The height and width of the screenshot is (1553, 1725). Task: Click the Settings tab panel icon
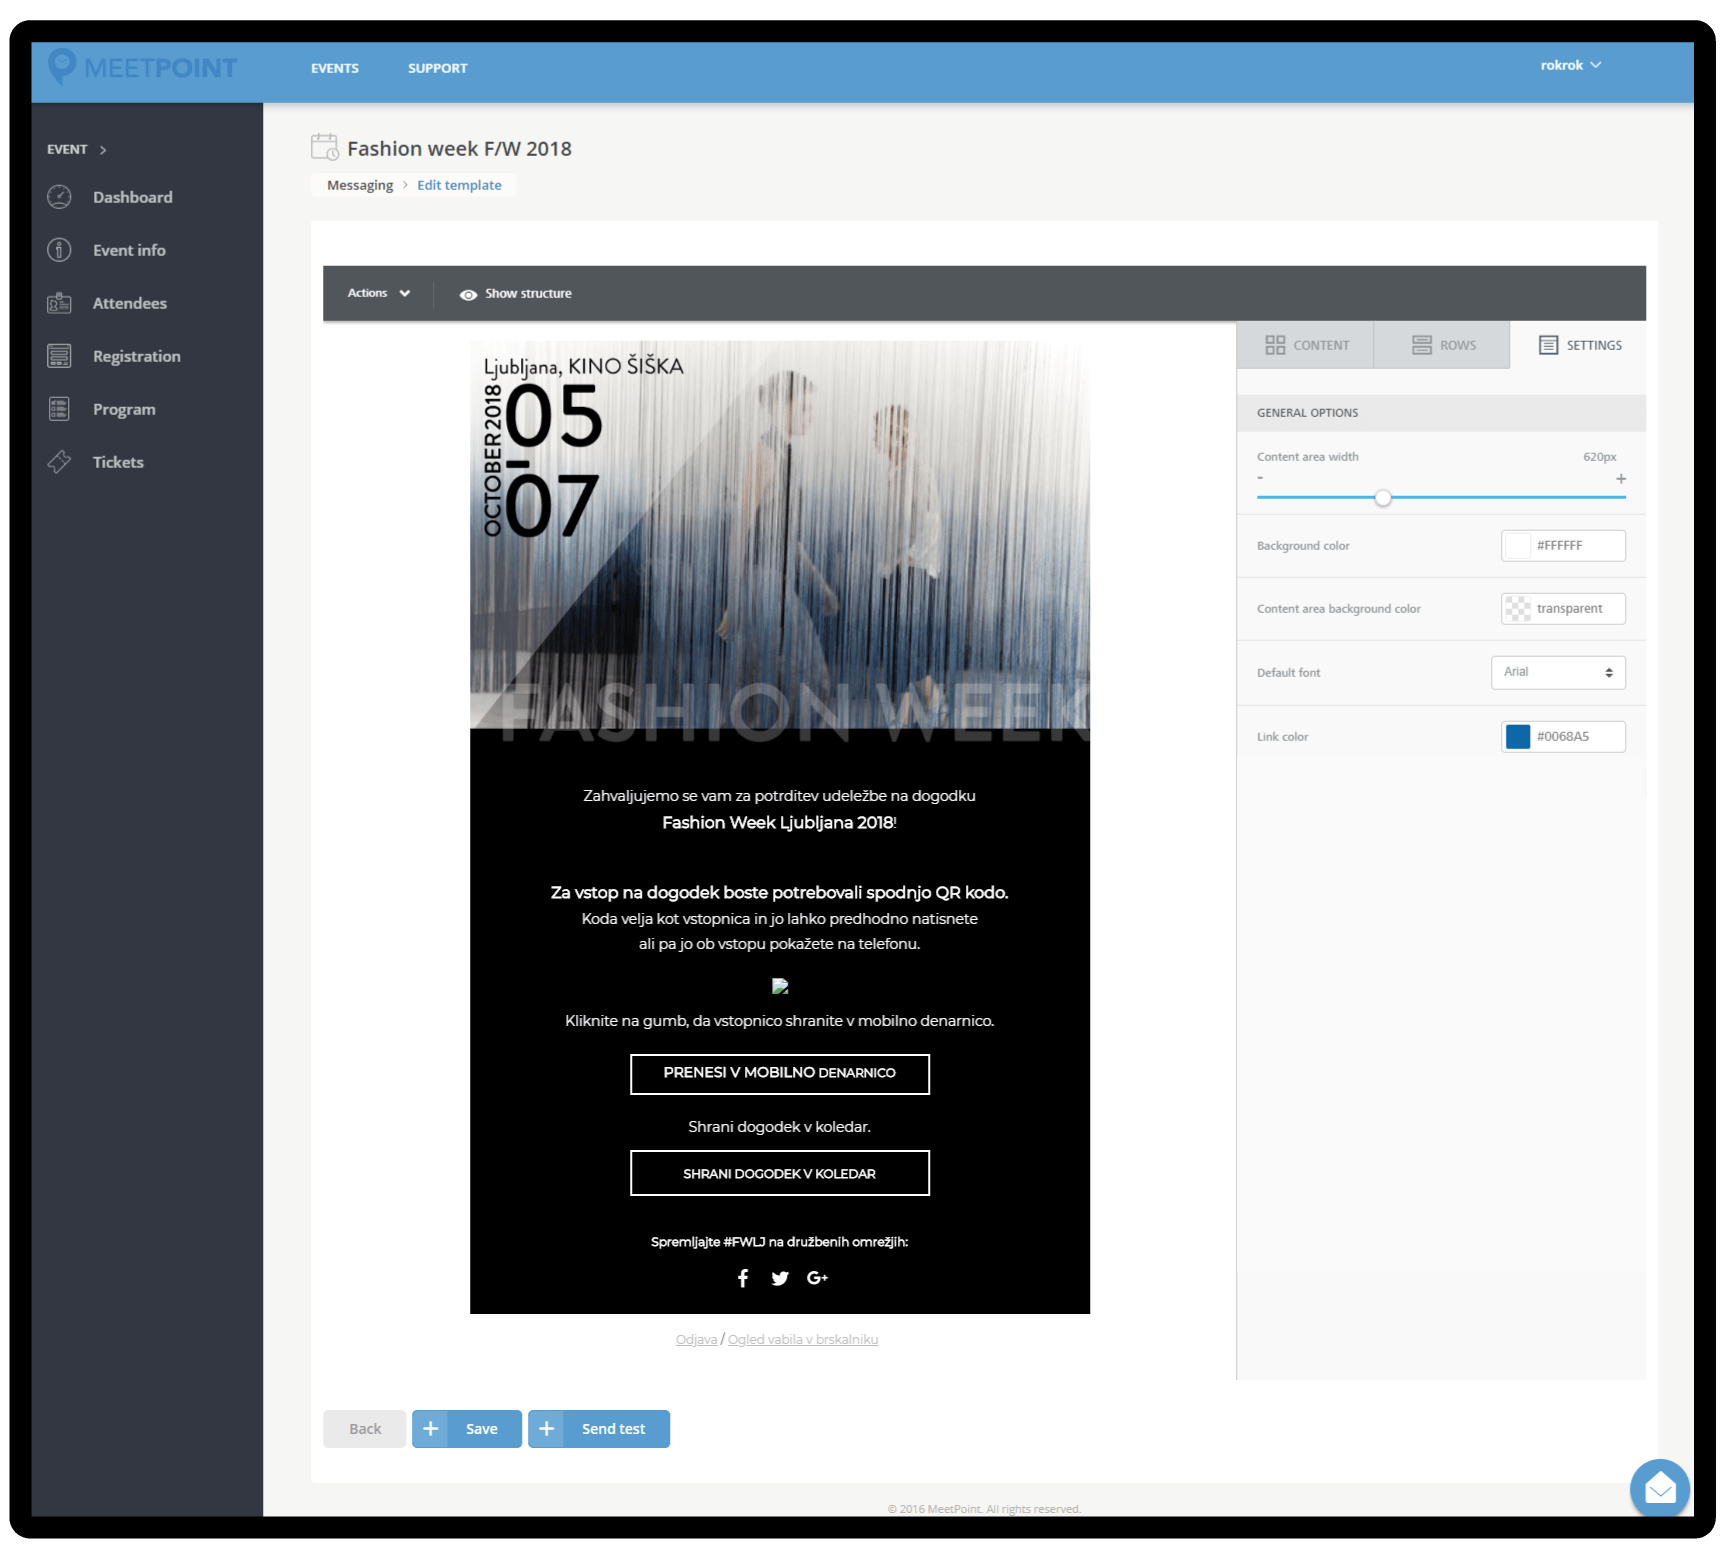pyautogui.click(x=1548, y=345)
